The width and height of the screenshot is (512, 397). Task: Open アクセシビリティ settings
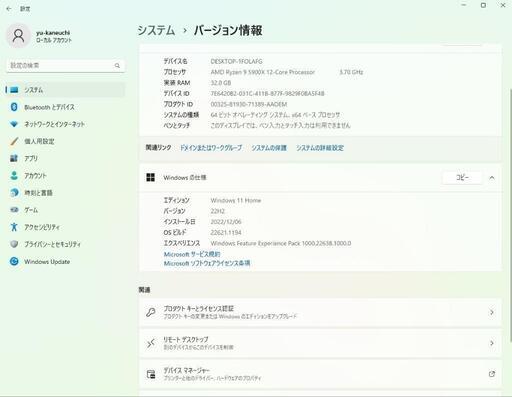tap(66, 227)
